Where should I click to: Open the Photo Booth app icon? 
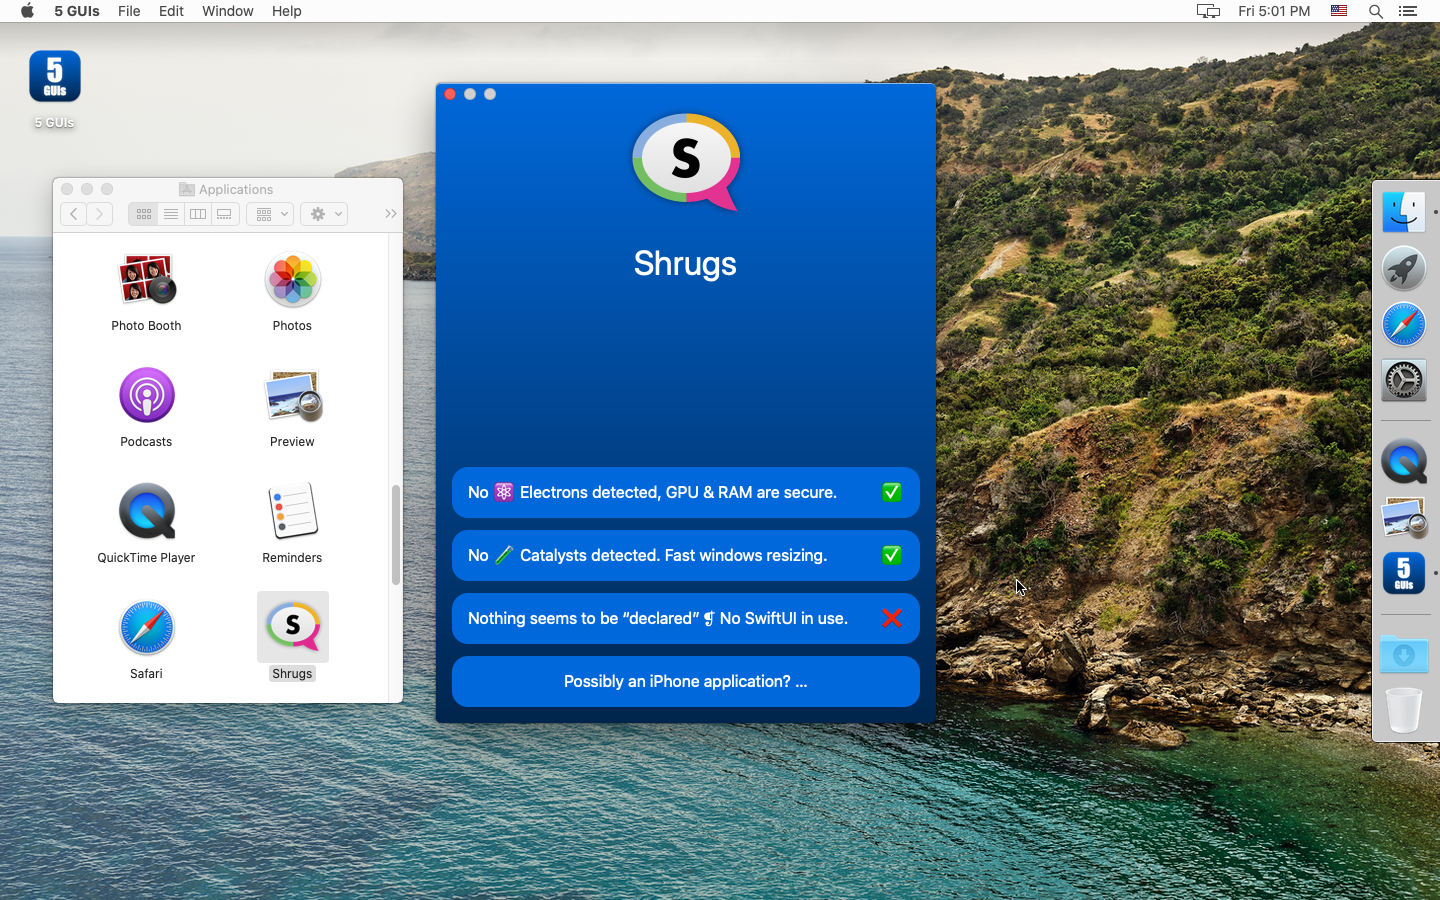[x=146, y=280]
